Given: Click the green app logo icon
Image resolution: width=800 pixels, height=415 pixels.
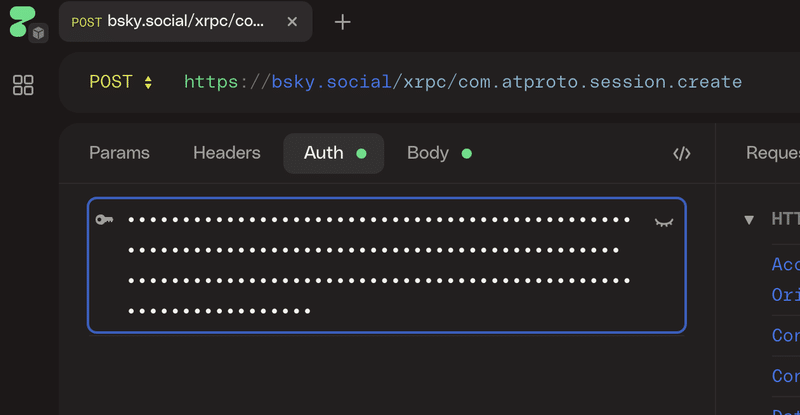Looking at the screenshot, I should 21,21.
